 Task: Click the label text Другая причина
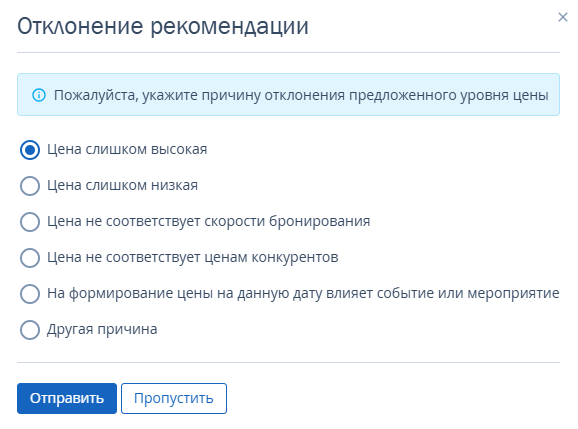point(102,329)
